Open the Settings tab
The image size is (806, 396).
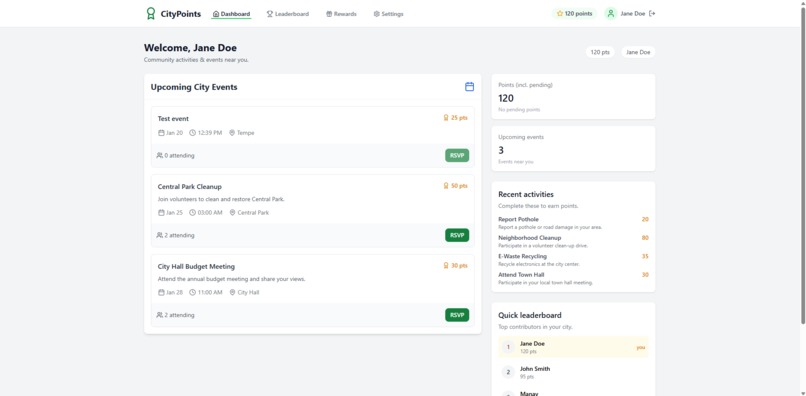pyautogui.click(x=389, y=14)
